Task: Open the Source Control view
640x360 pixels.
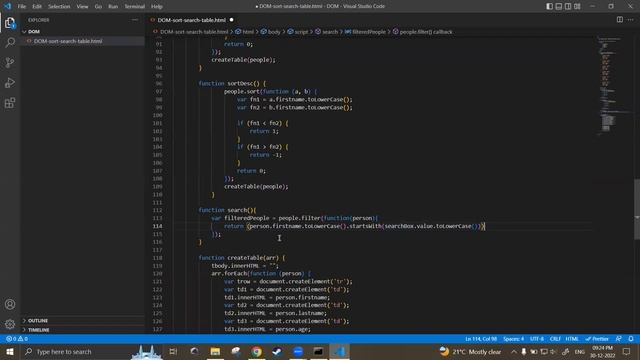Action: coord(10,62)
